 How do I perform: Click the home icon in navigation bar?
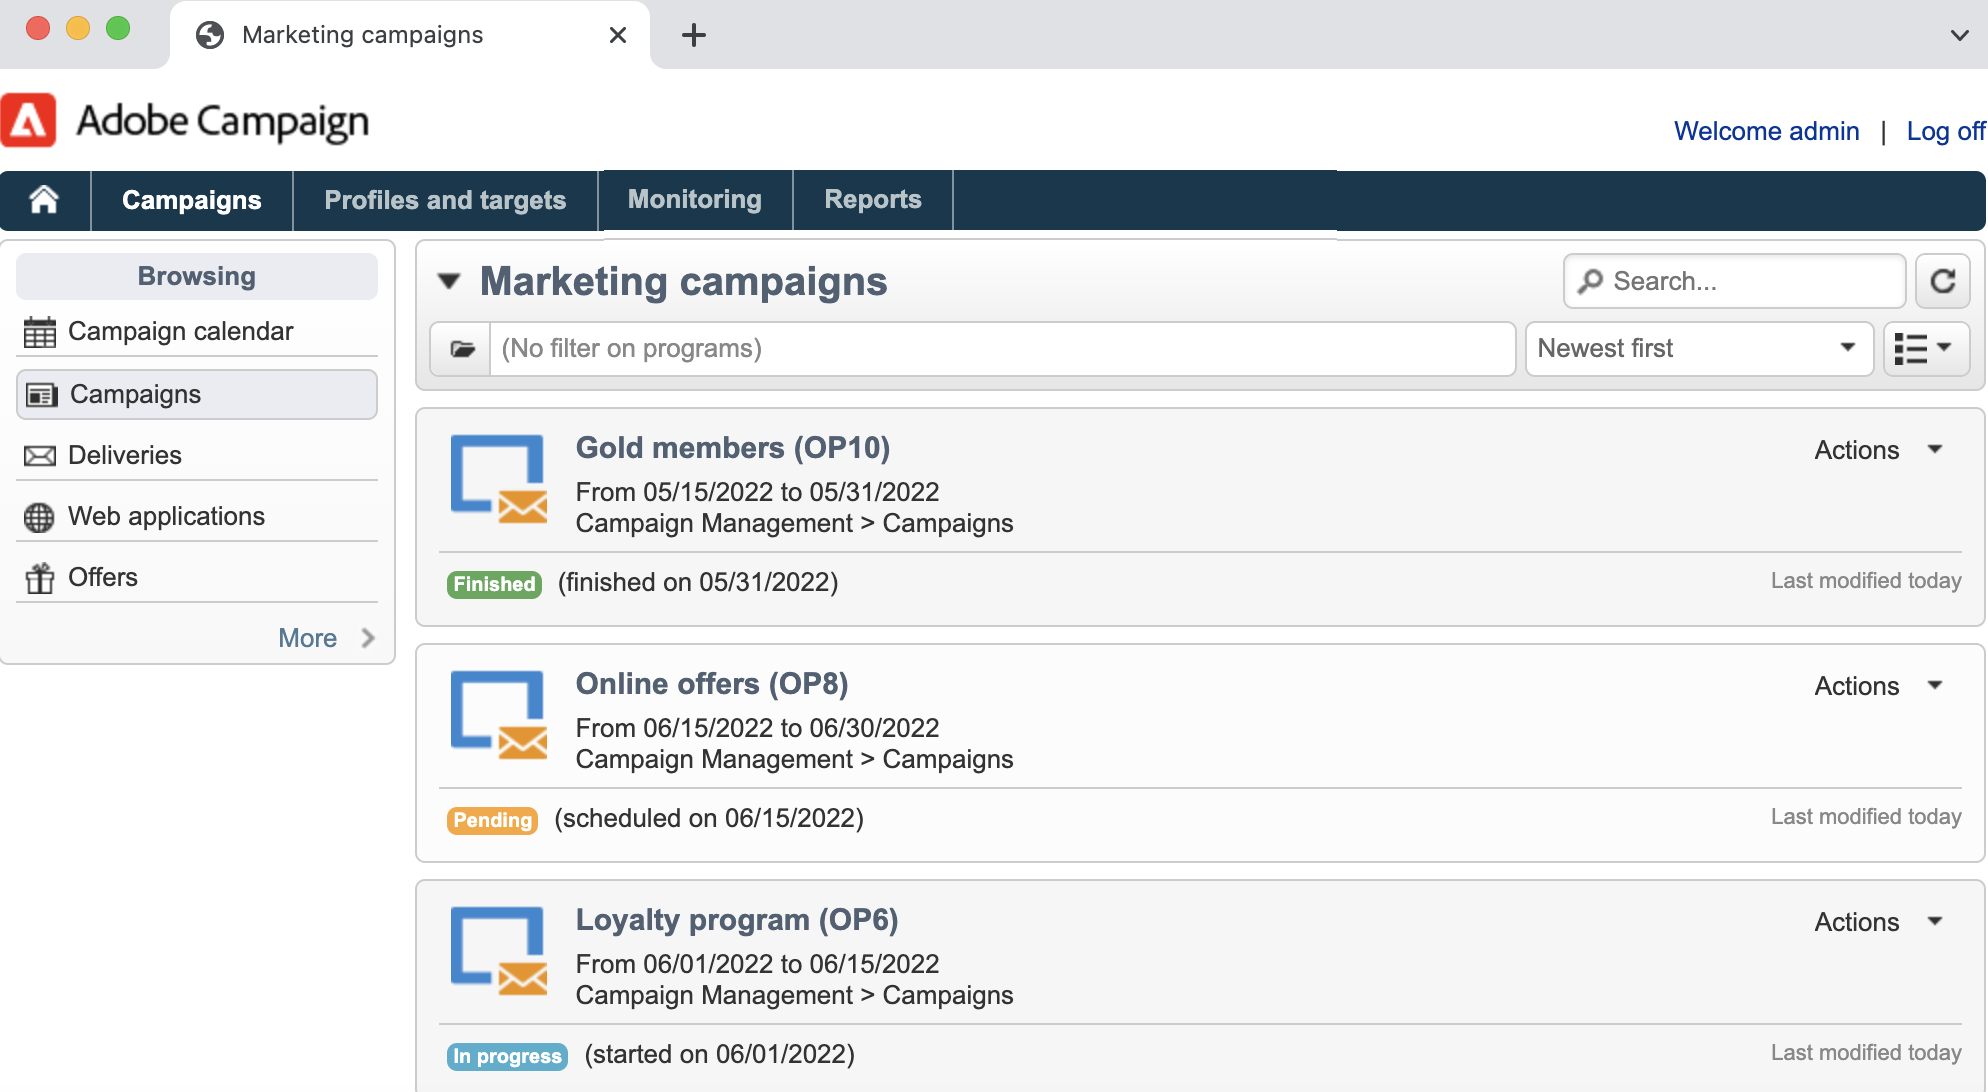(44, 200)
